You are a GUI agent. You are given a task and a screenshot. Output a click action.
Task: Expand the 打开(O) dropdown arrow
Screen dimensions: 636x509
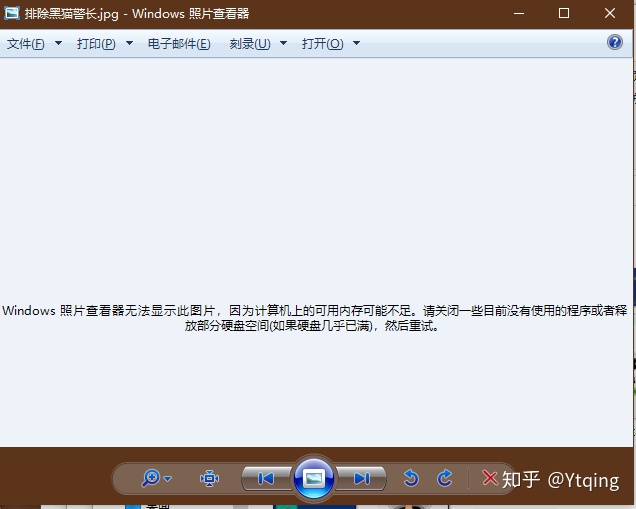click(x=357, y=43)
